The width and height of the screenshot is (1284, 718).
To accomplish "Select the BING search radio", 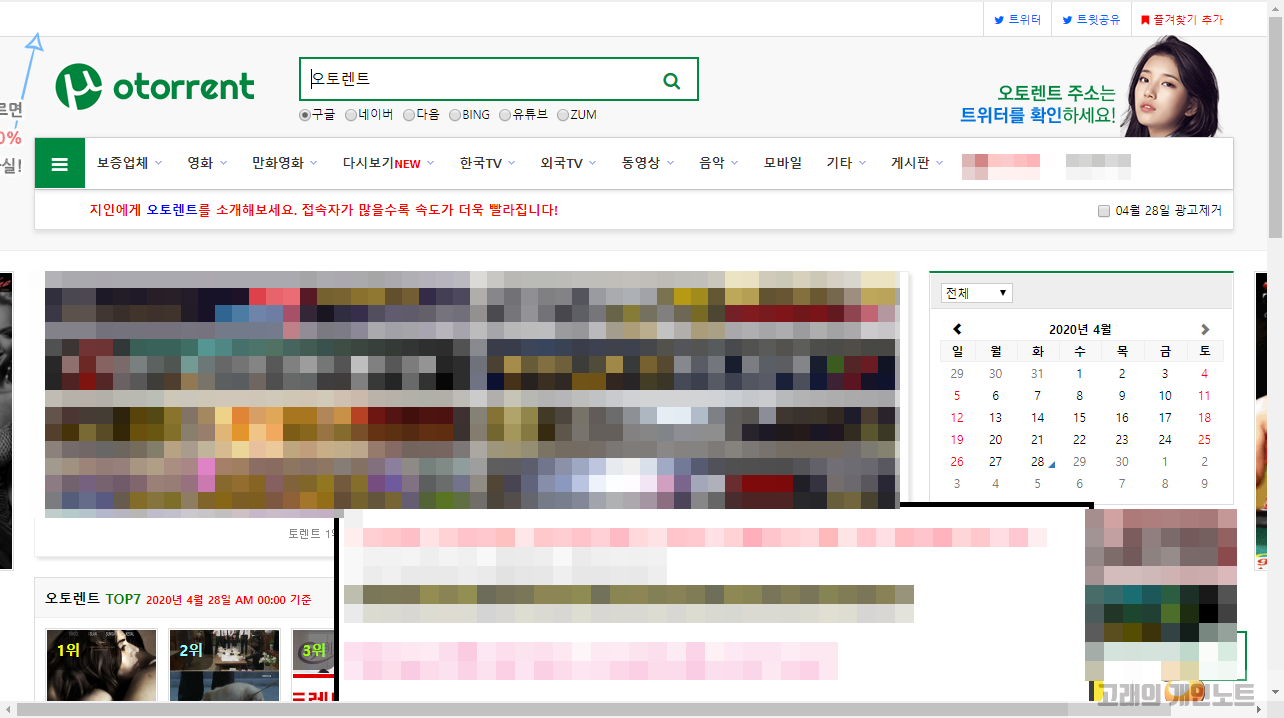I will pyautogui.click(x=455, y=115).
